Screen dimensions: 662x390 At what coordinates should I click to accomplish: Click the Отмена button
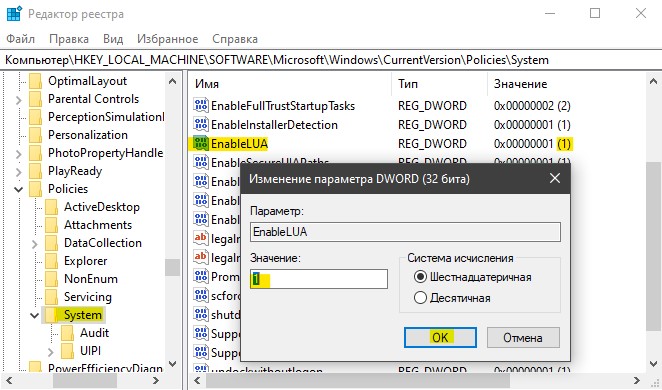(x=523, y=337)
